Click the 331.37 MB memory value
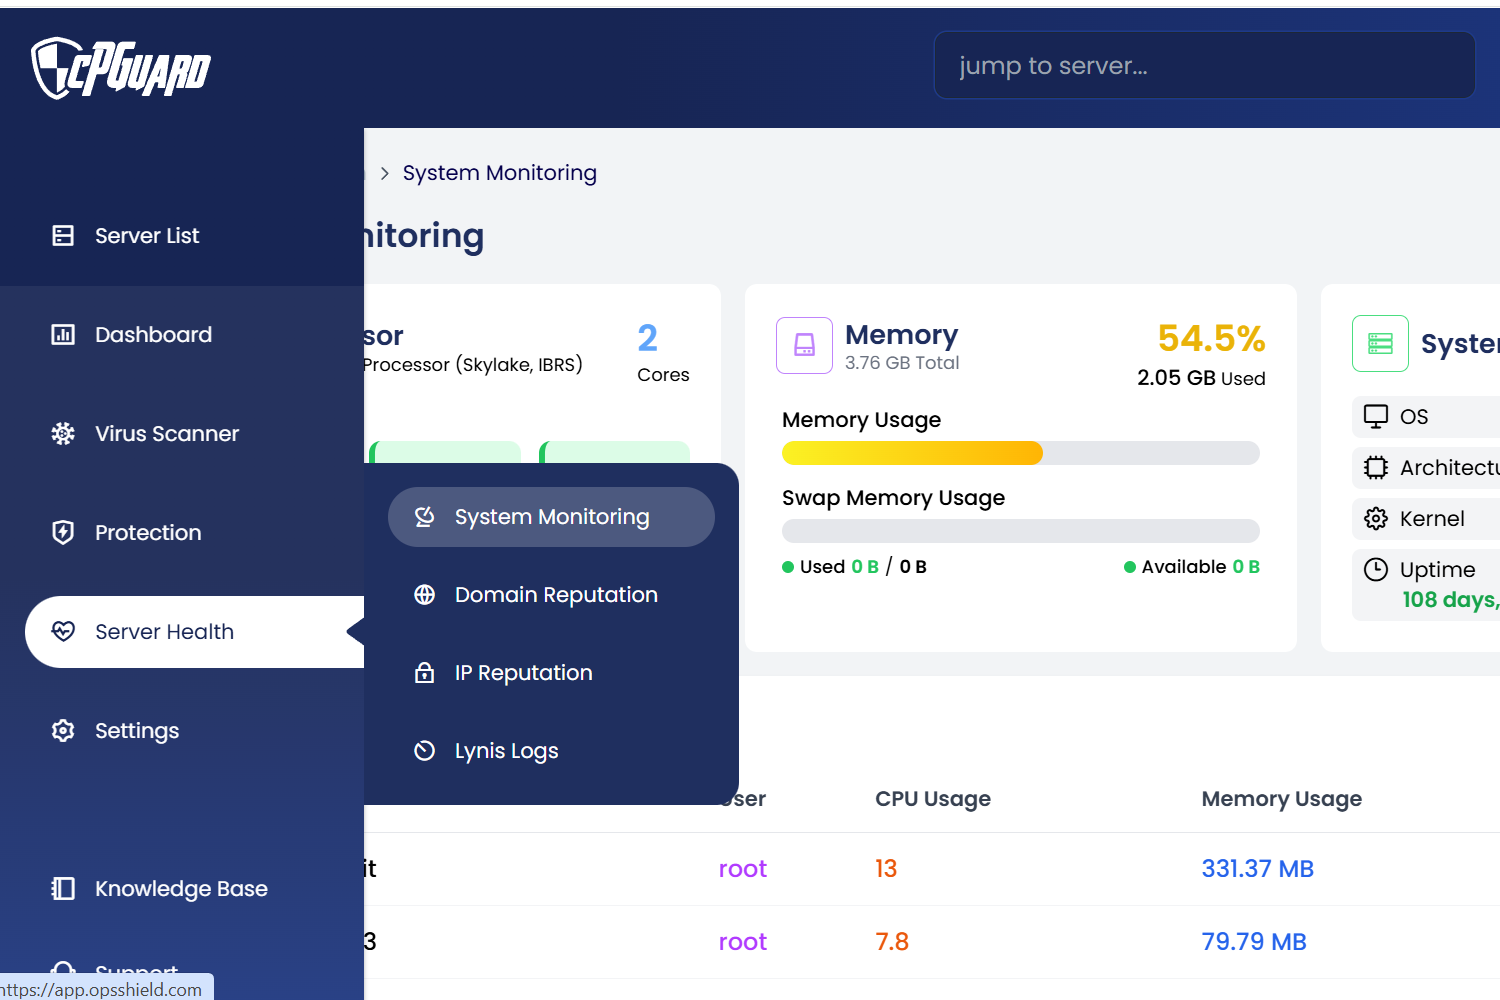 tap(1257, 868)
